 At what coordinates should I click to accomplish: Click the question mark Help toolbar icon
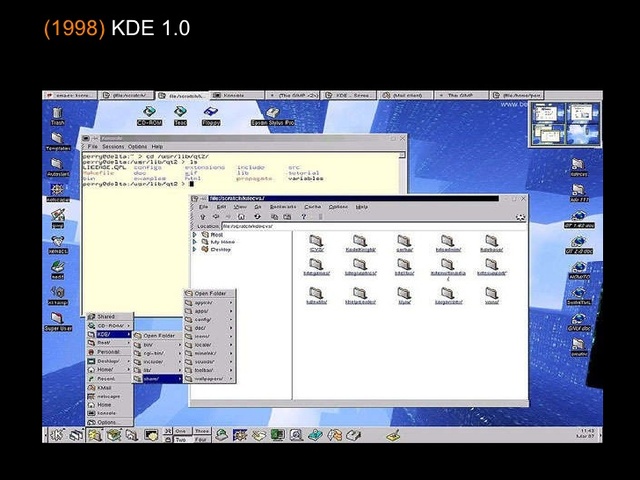304,217
